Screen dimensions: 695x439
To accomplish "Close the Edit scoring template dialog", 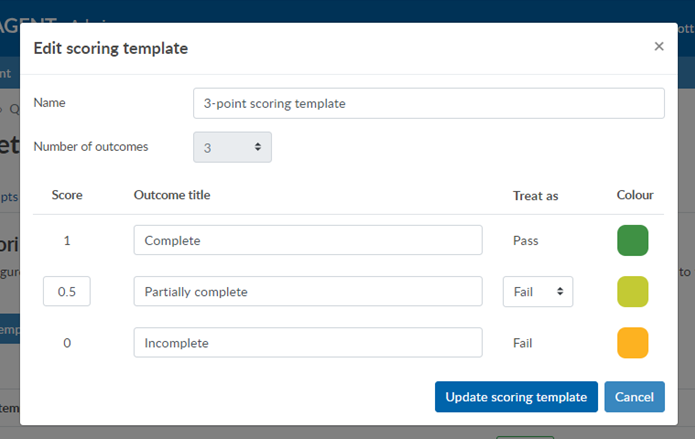I will [659, 46].
